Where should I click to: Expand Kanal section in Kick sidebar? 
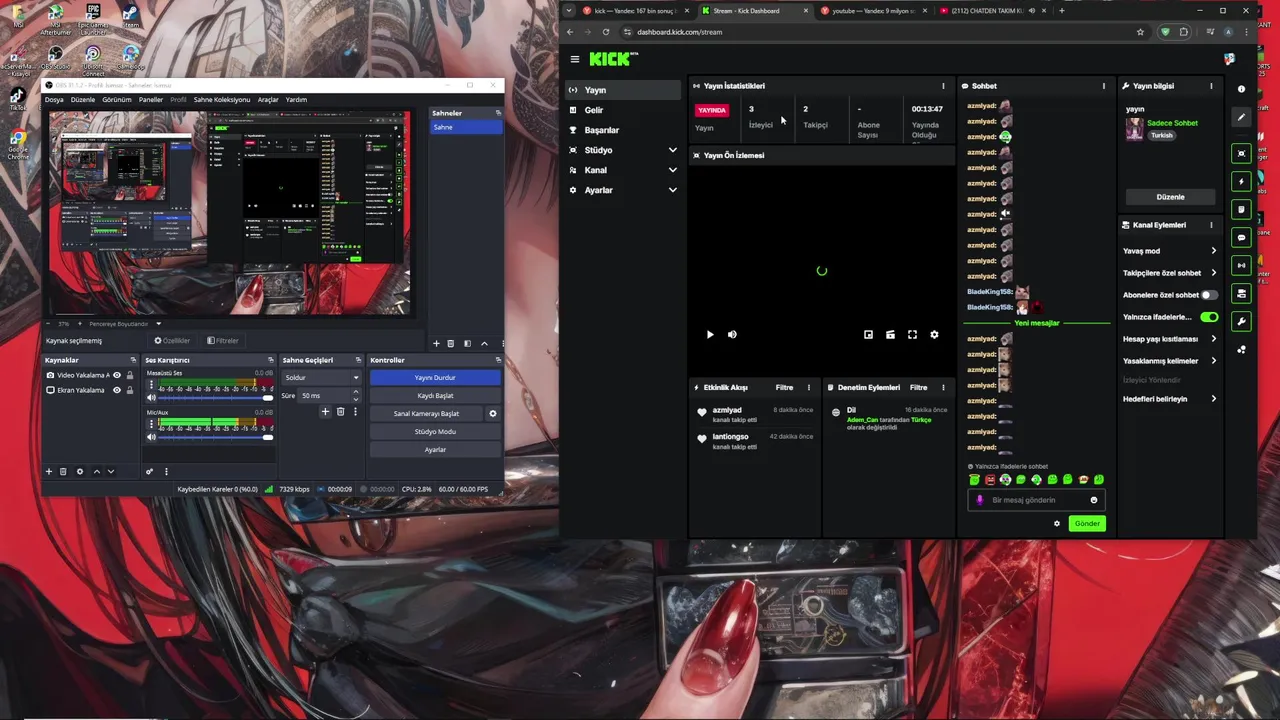(x=672, y=170)
